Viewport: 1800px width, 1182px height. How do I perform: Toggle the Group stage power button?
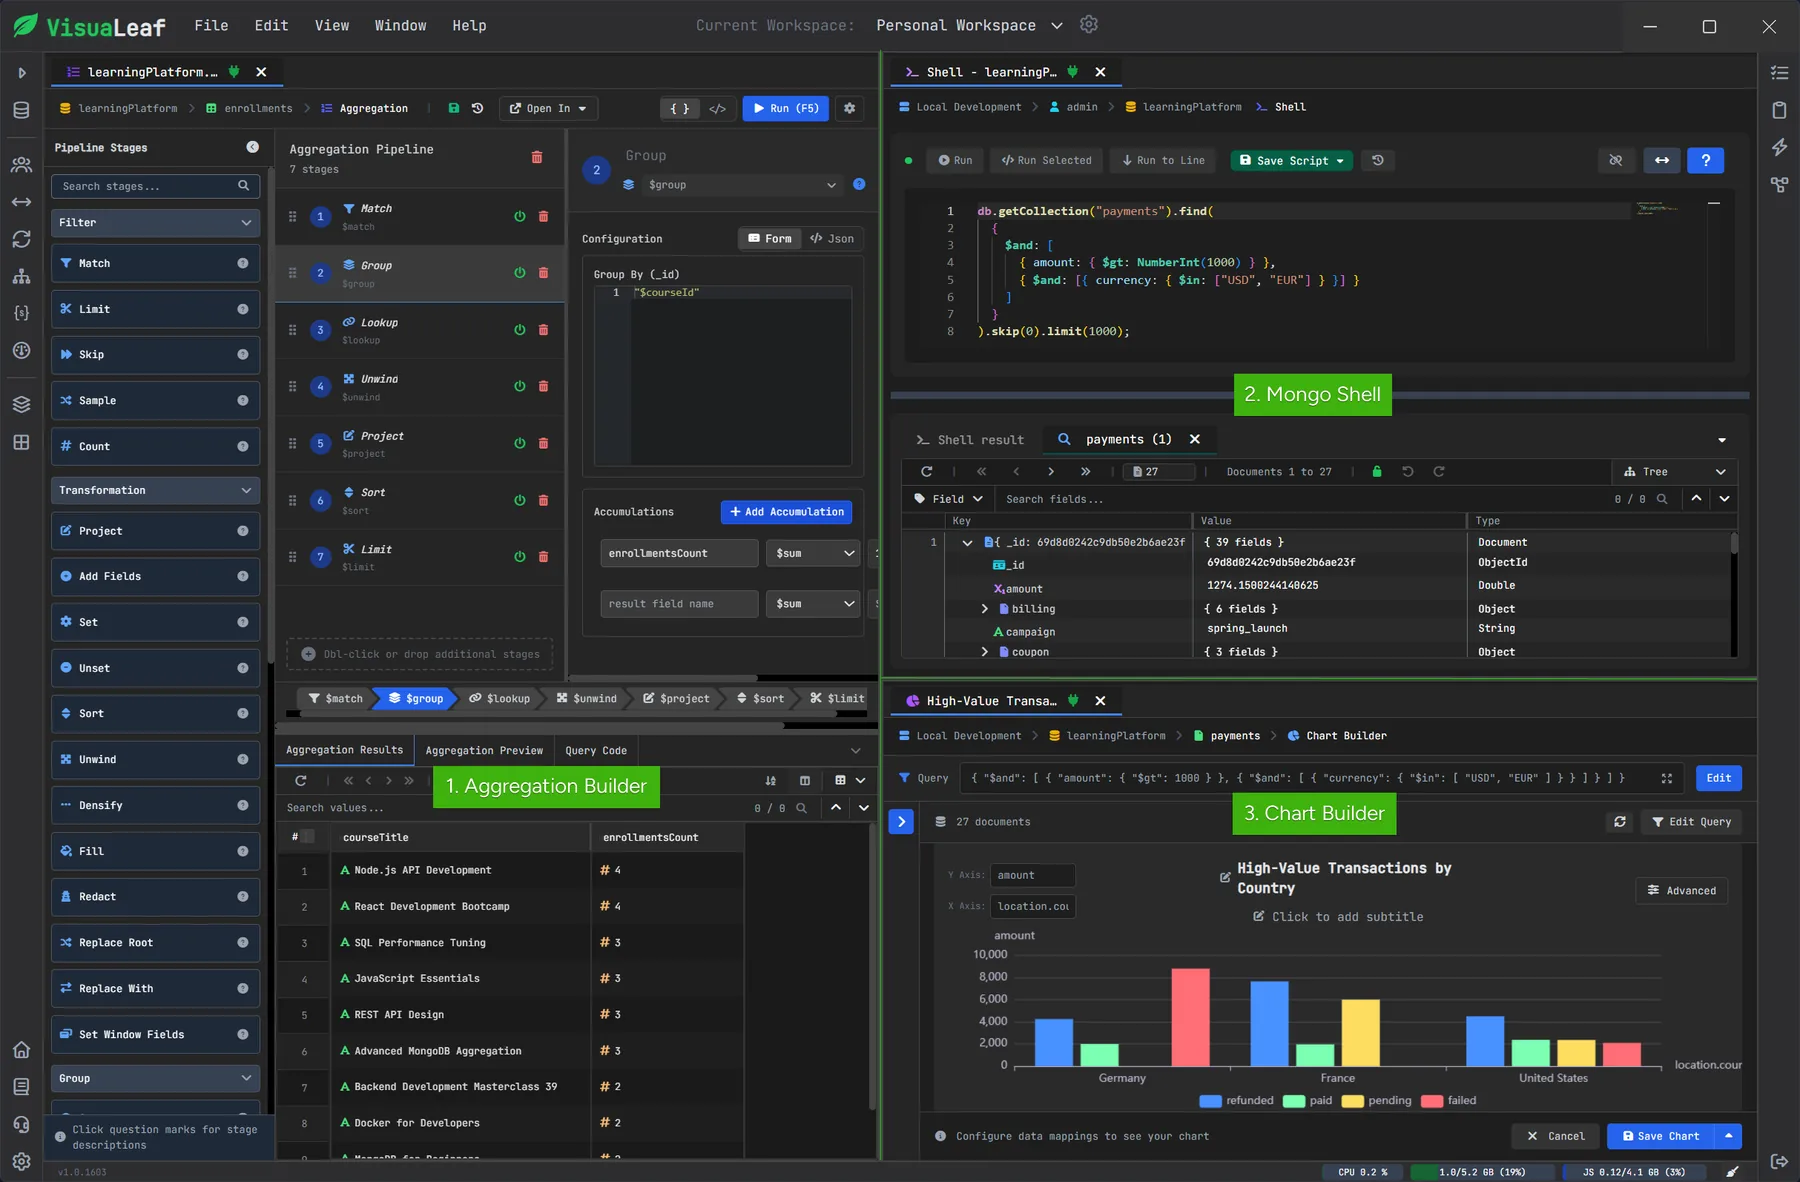coord(520,273)
